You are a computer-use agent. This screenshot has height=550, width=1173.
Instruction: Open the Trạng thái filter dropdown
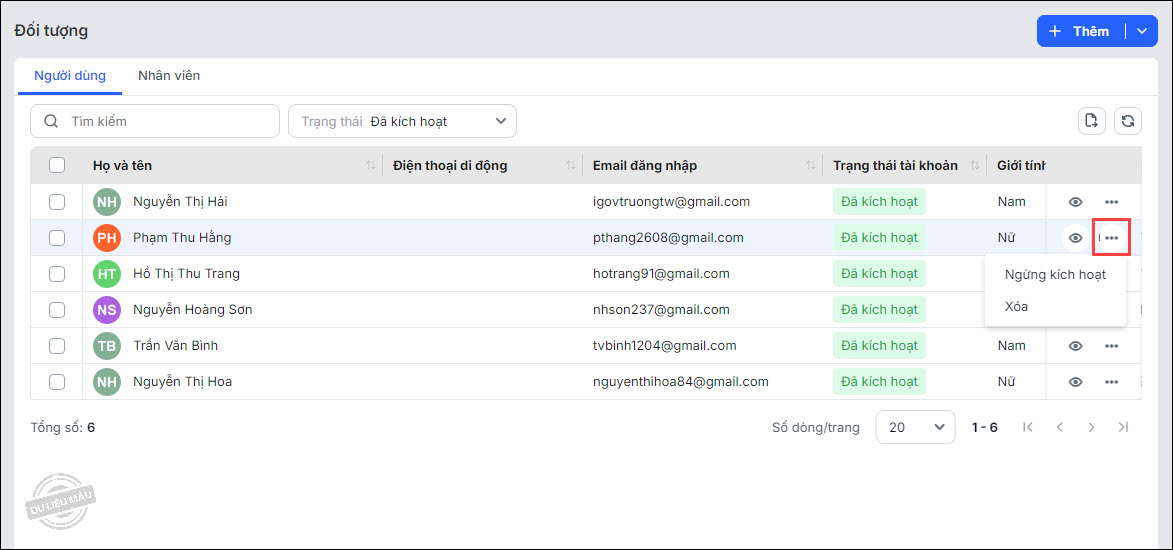point(402,121)
